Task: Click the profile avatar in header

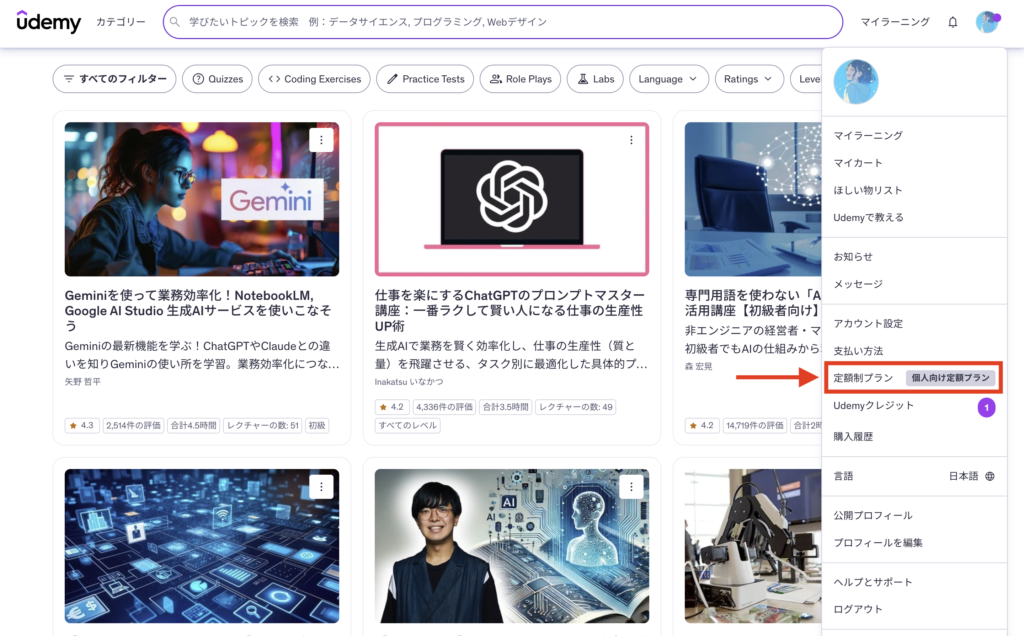Action: pyautogui.click(x=987, y=22)
